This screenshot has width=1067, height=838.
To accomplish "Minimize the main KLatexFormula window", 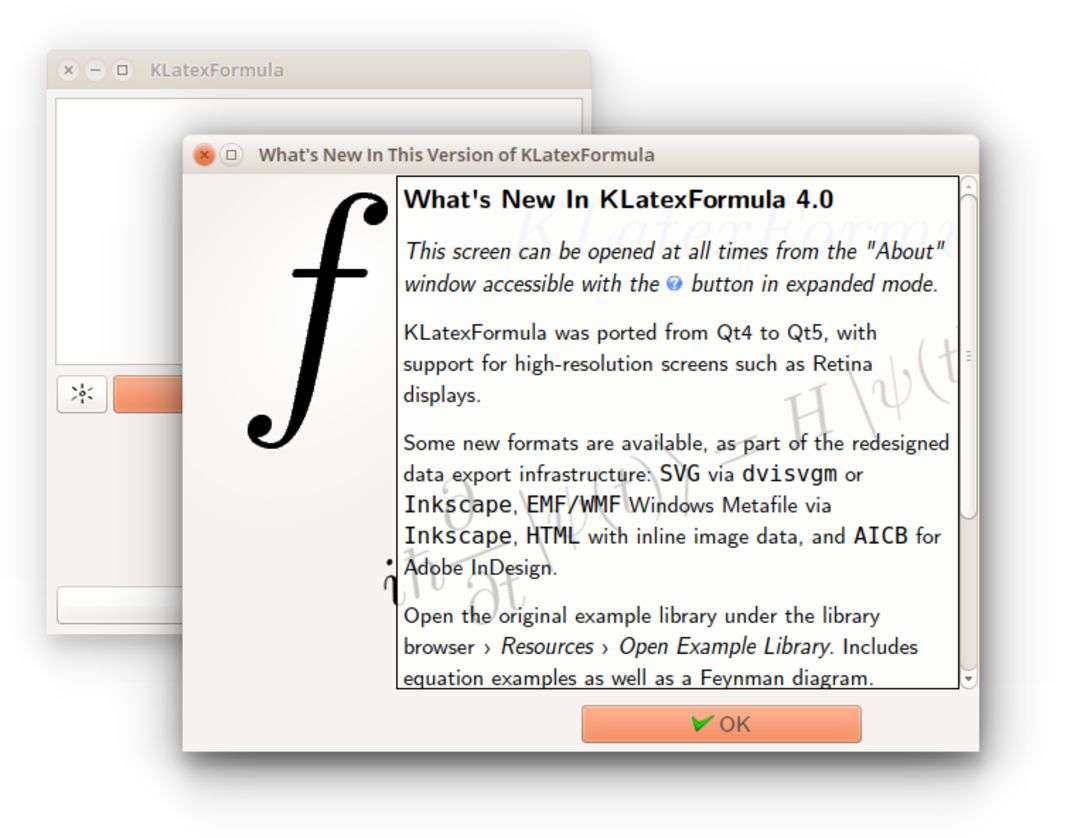I will point(95,70).
